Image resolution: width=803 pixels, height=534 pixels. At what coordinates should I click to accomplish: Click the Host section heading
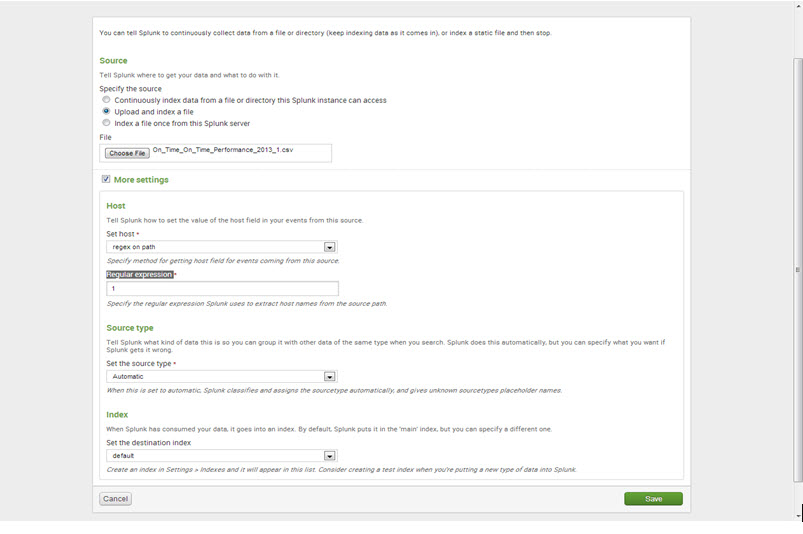116,206
